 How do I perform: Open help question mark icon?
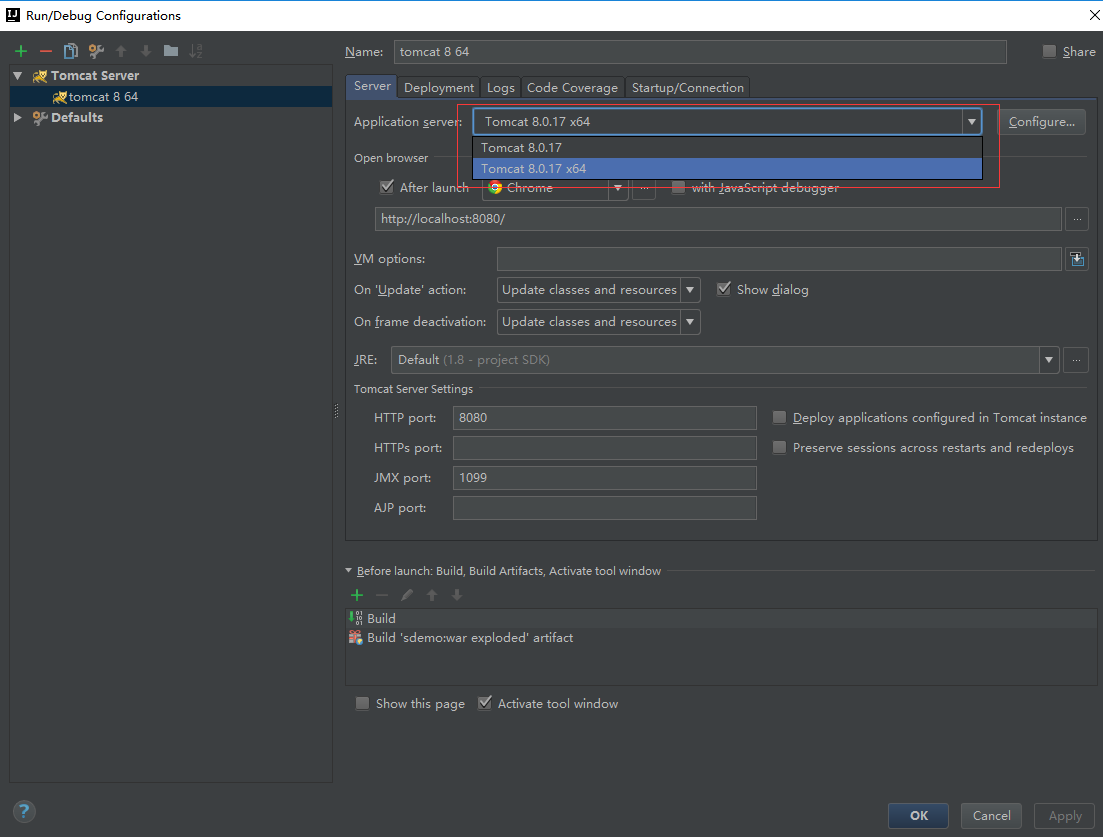click(24, 812)
